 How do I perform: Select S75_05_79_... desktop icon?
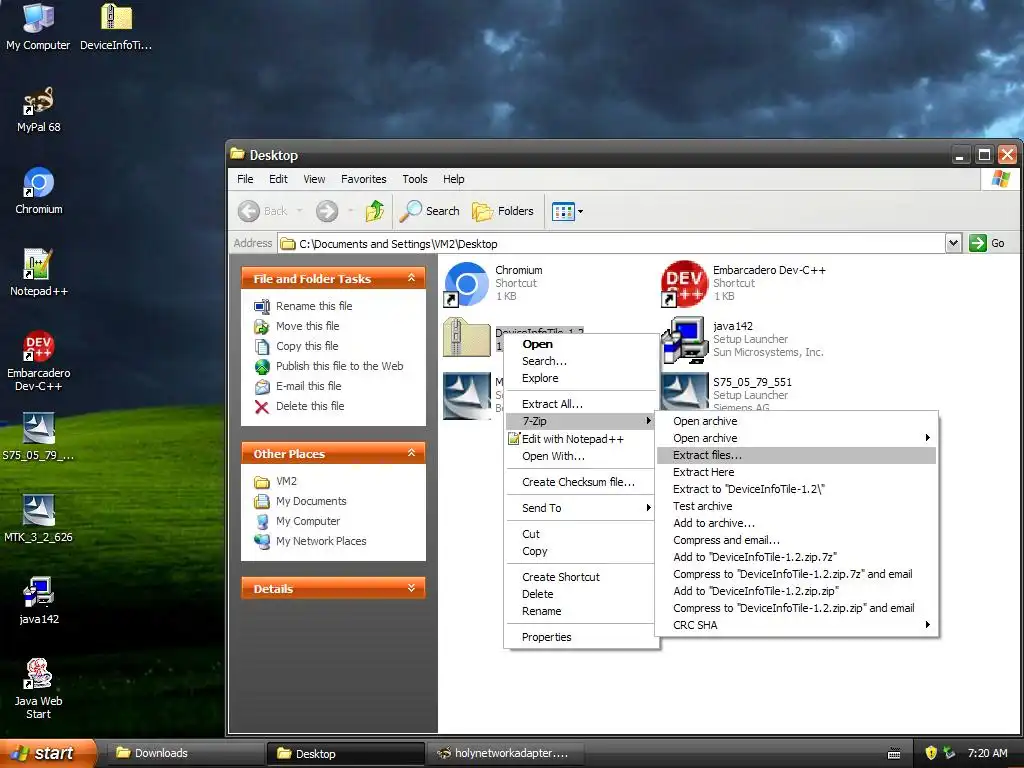coord(38,437)
